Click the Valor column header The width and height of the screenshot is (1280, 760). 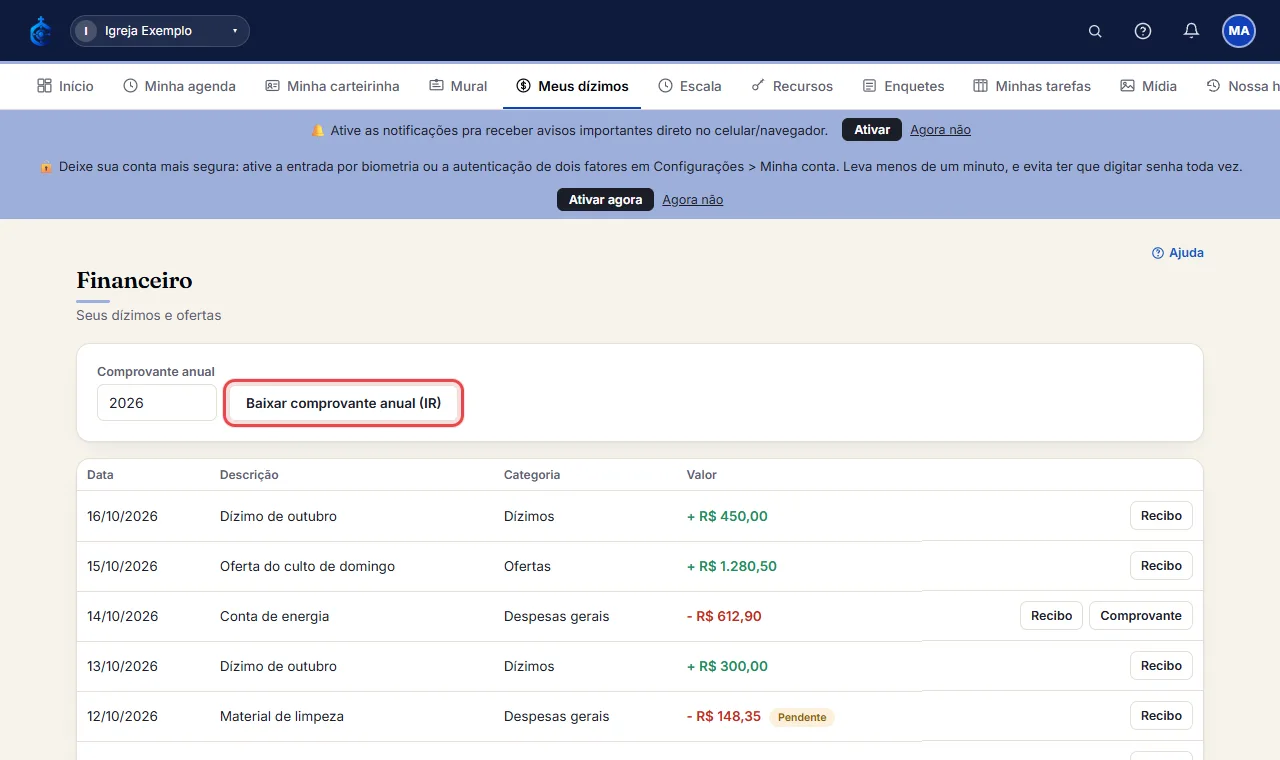click(x=702, y=475)
